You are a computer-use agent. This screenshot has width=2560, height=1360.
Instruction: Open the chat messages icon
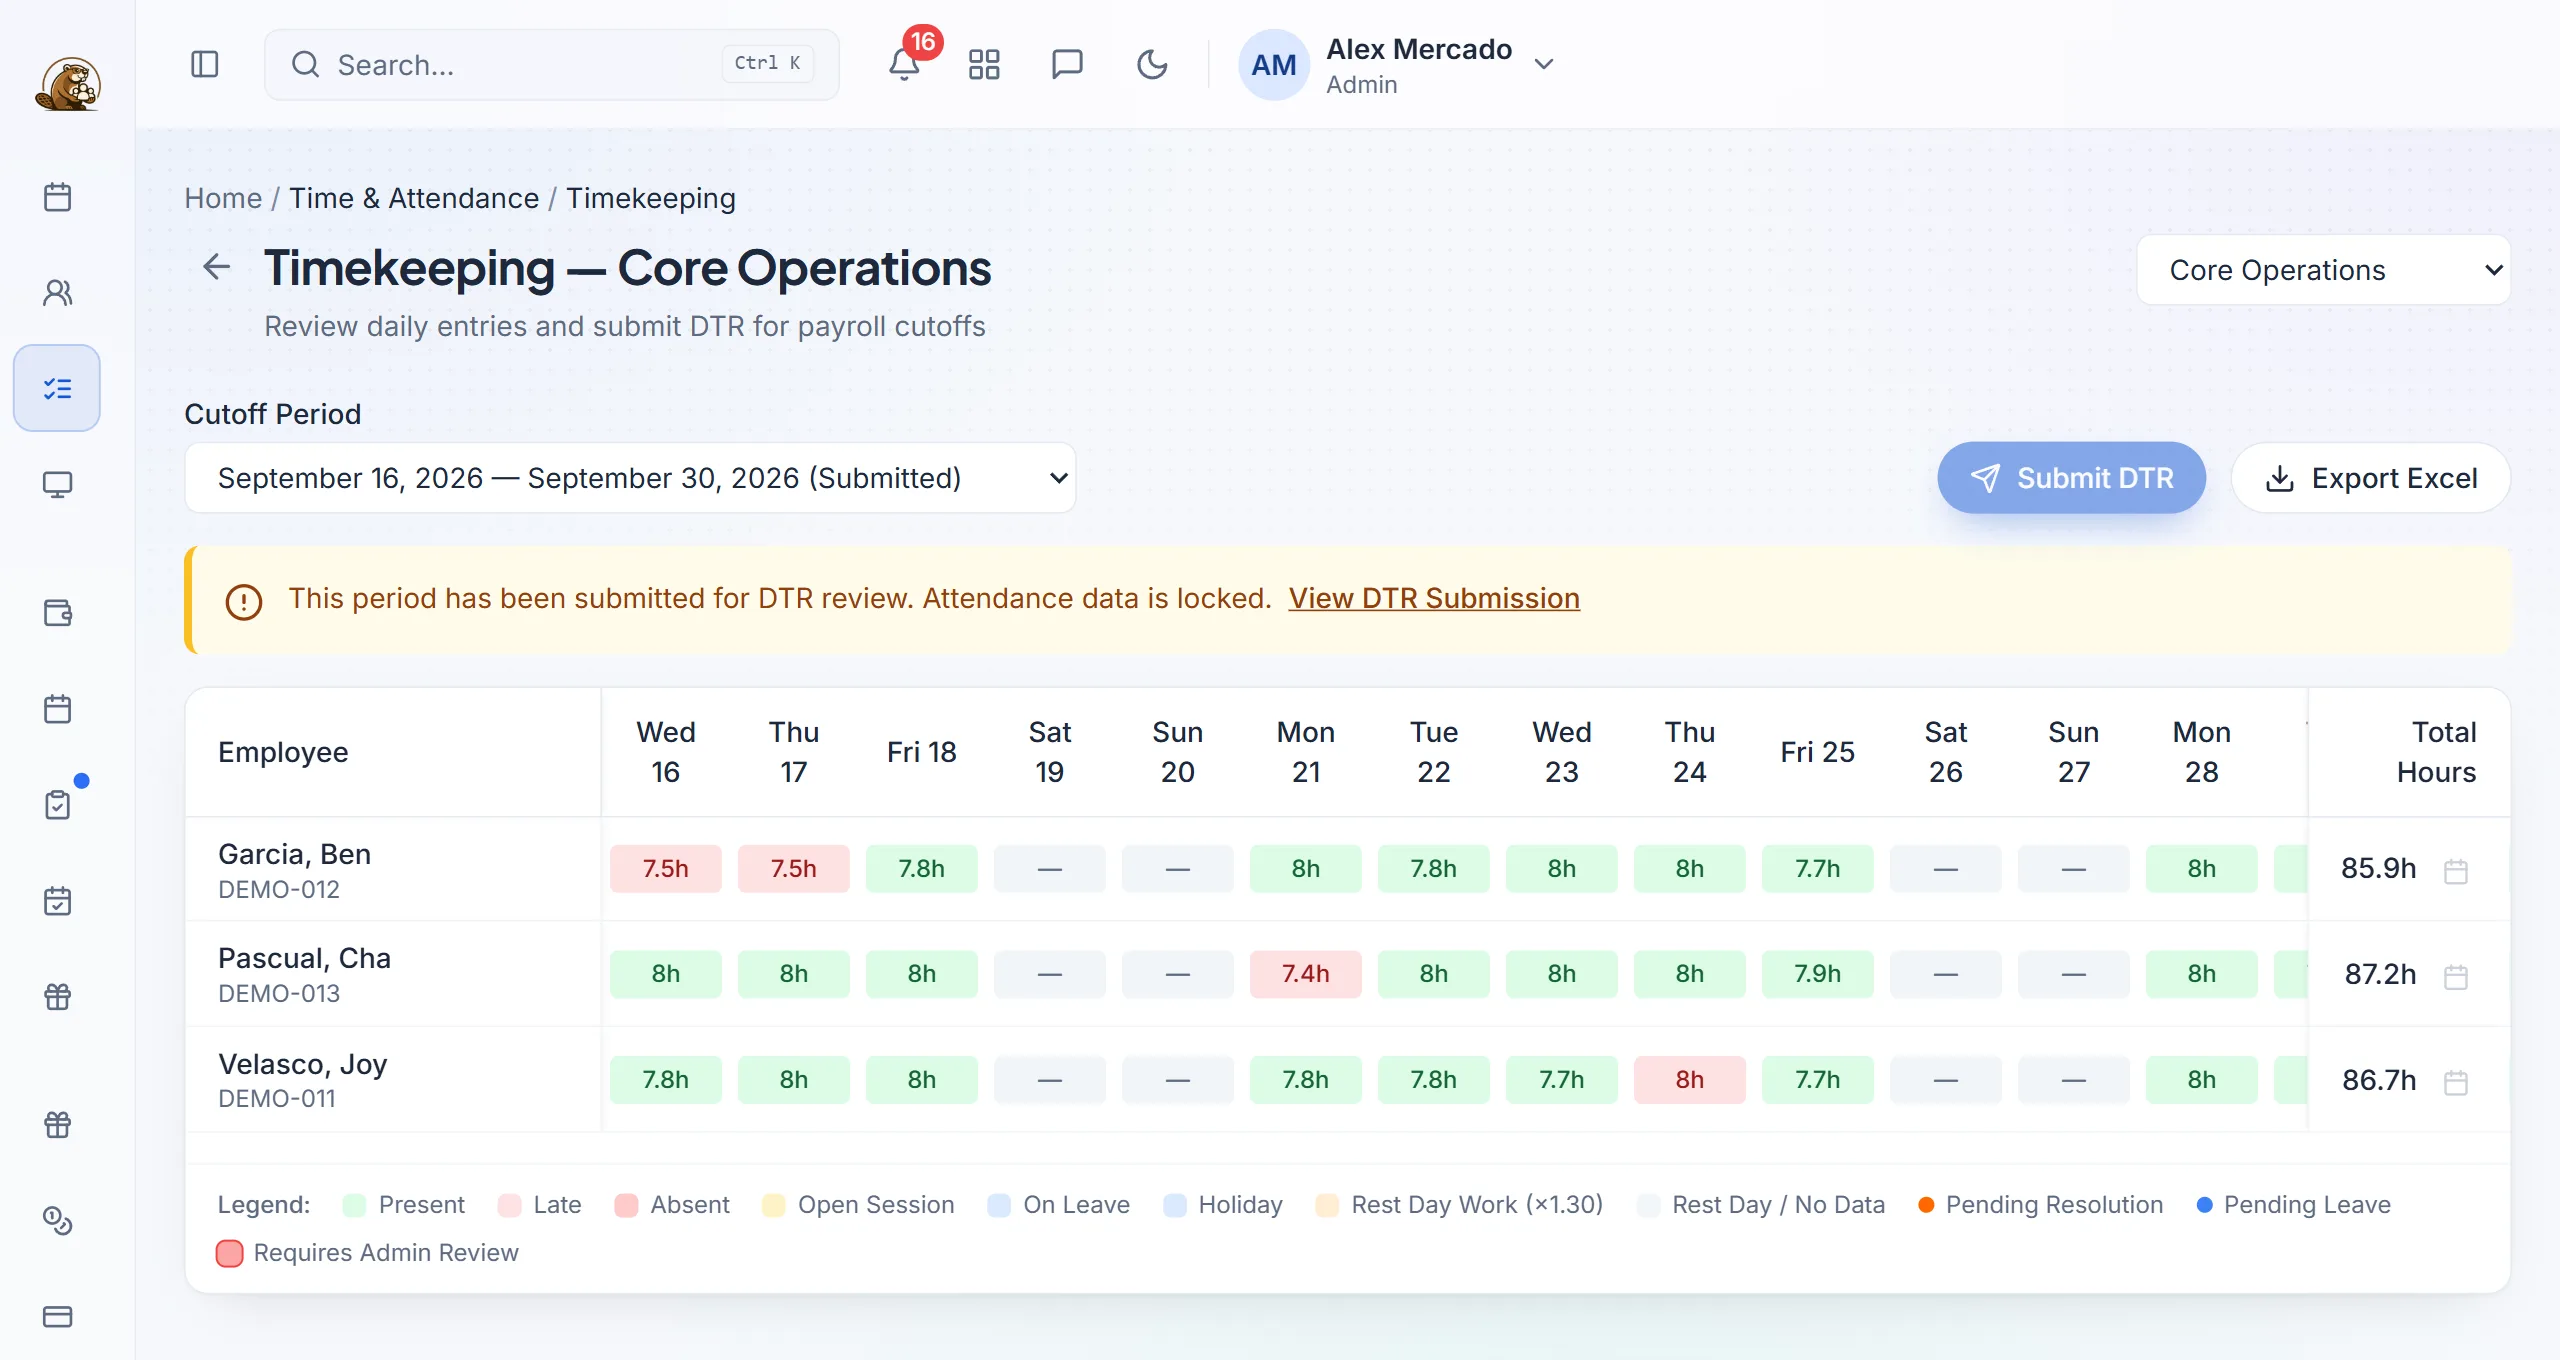[1068, 64]
